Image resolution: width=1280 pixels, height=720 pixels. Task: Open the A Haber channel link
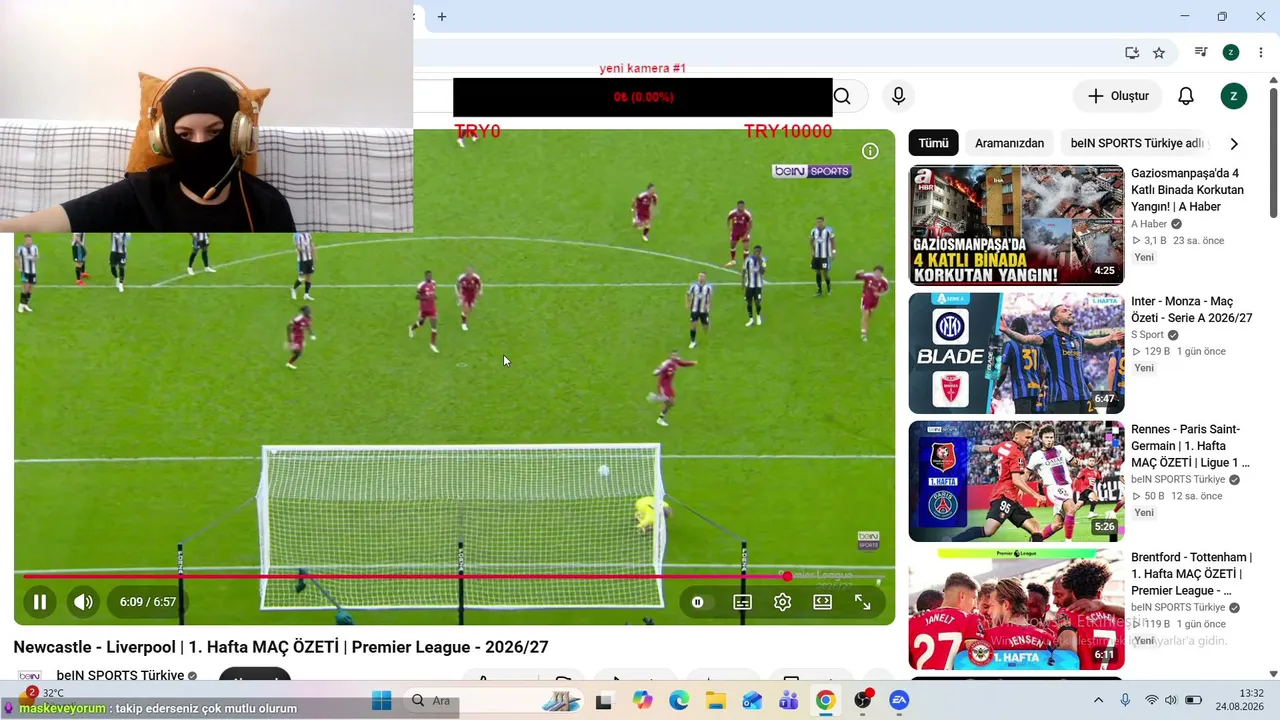(1149, 224)
